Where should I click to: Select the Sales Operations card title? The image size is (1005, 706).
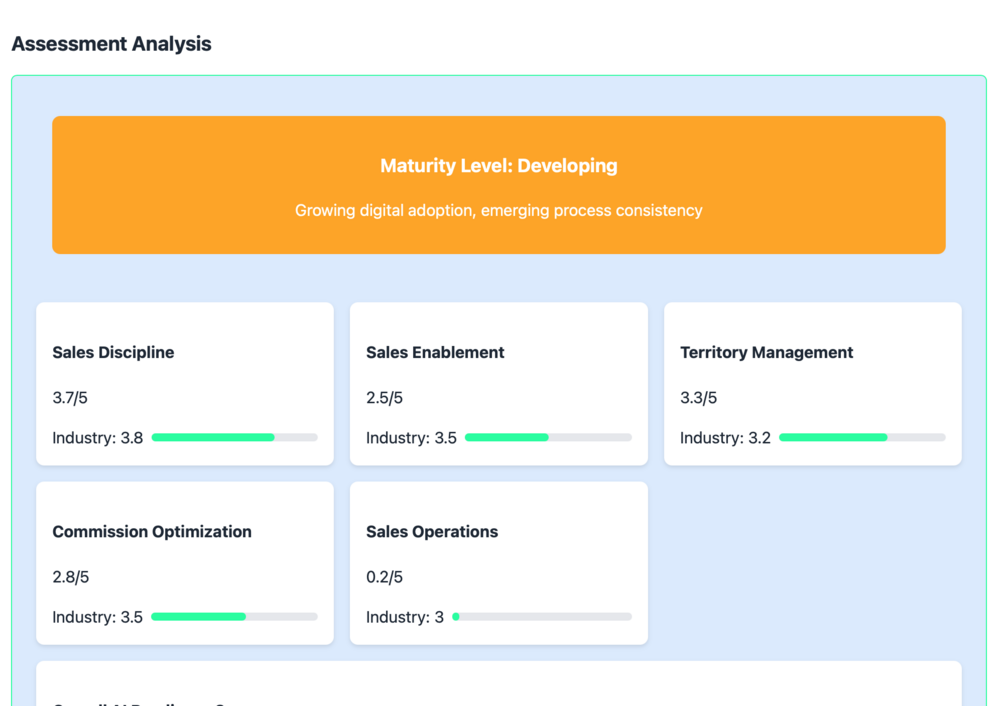[x=432, y=532]
